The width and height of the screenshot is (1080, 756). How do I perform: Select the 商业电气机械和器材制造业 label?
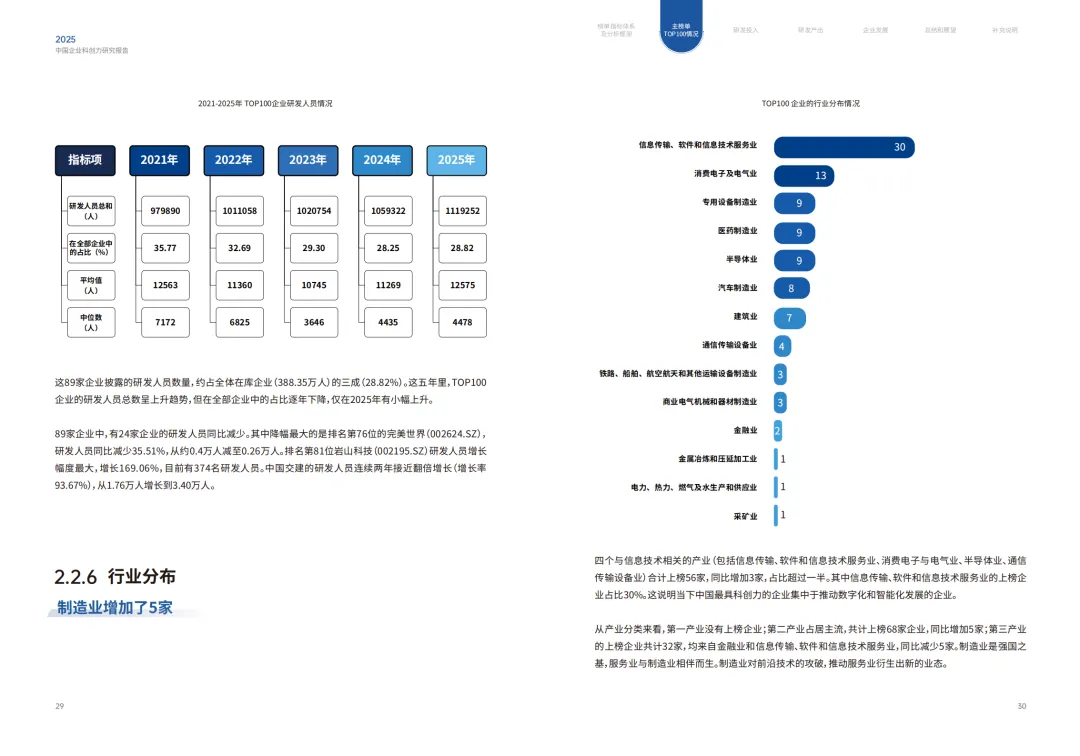coord(709,401)
